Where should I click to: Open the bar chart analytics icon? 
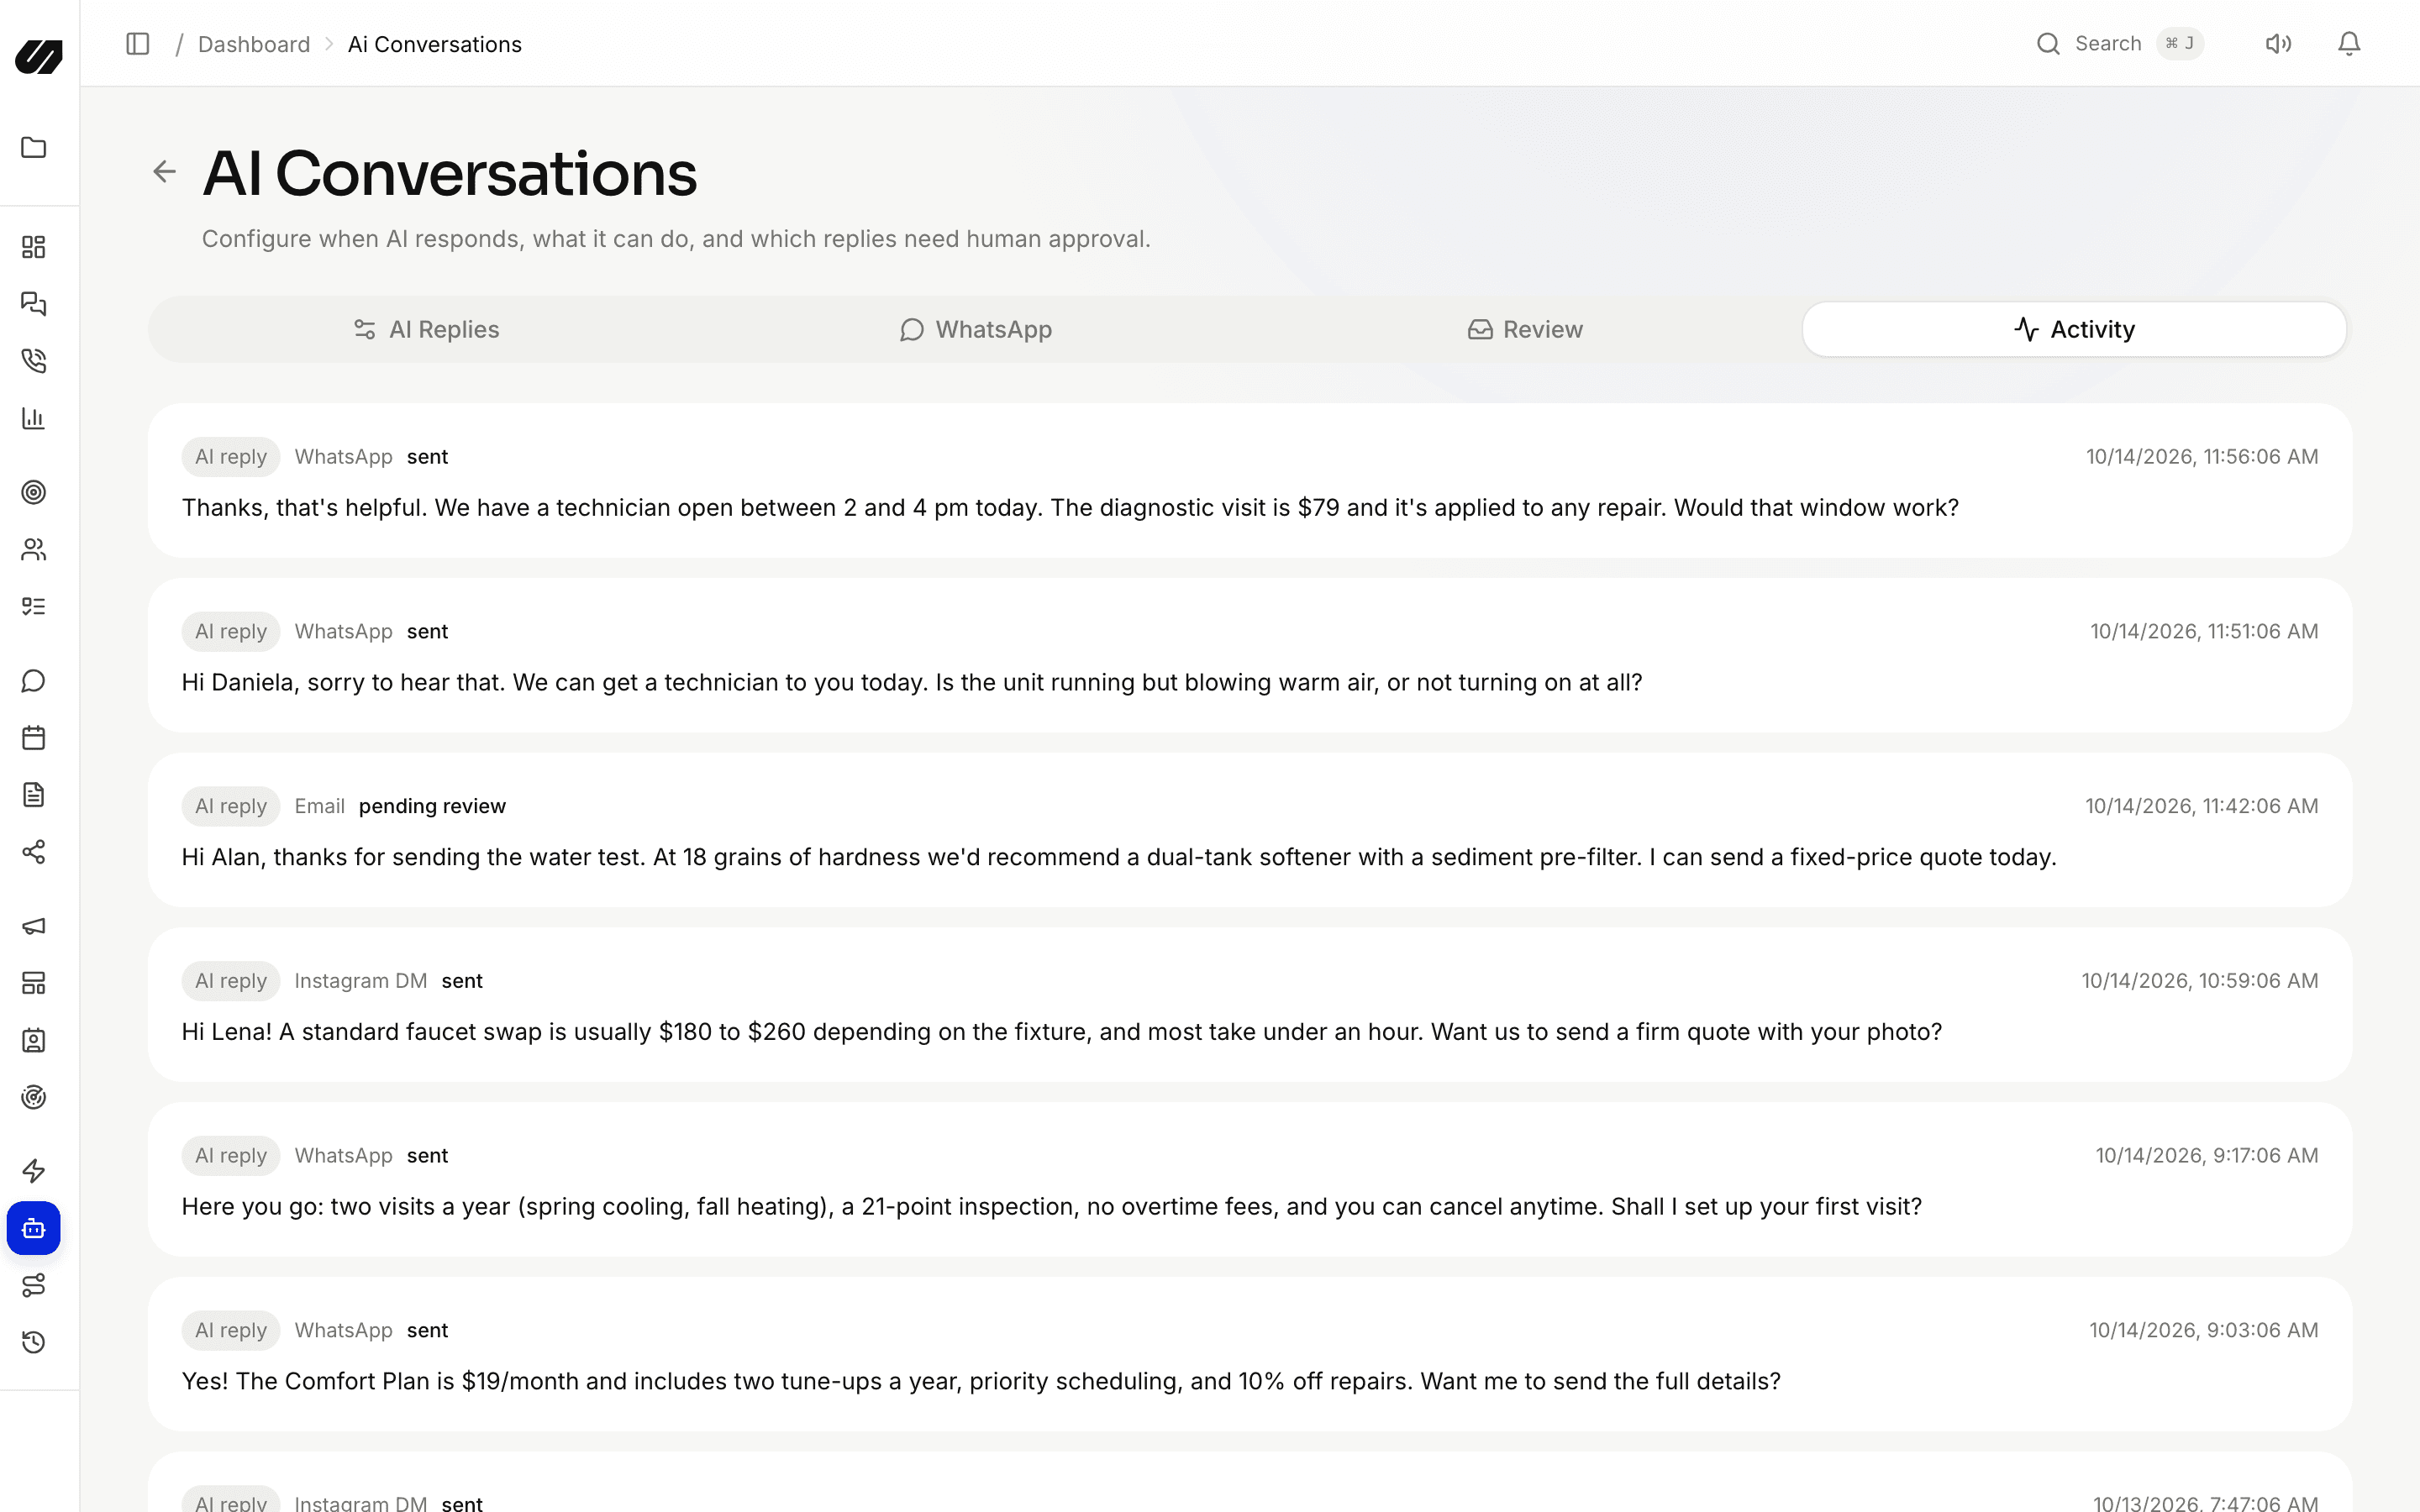coord(34,418)
